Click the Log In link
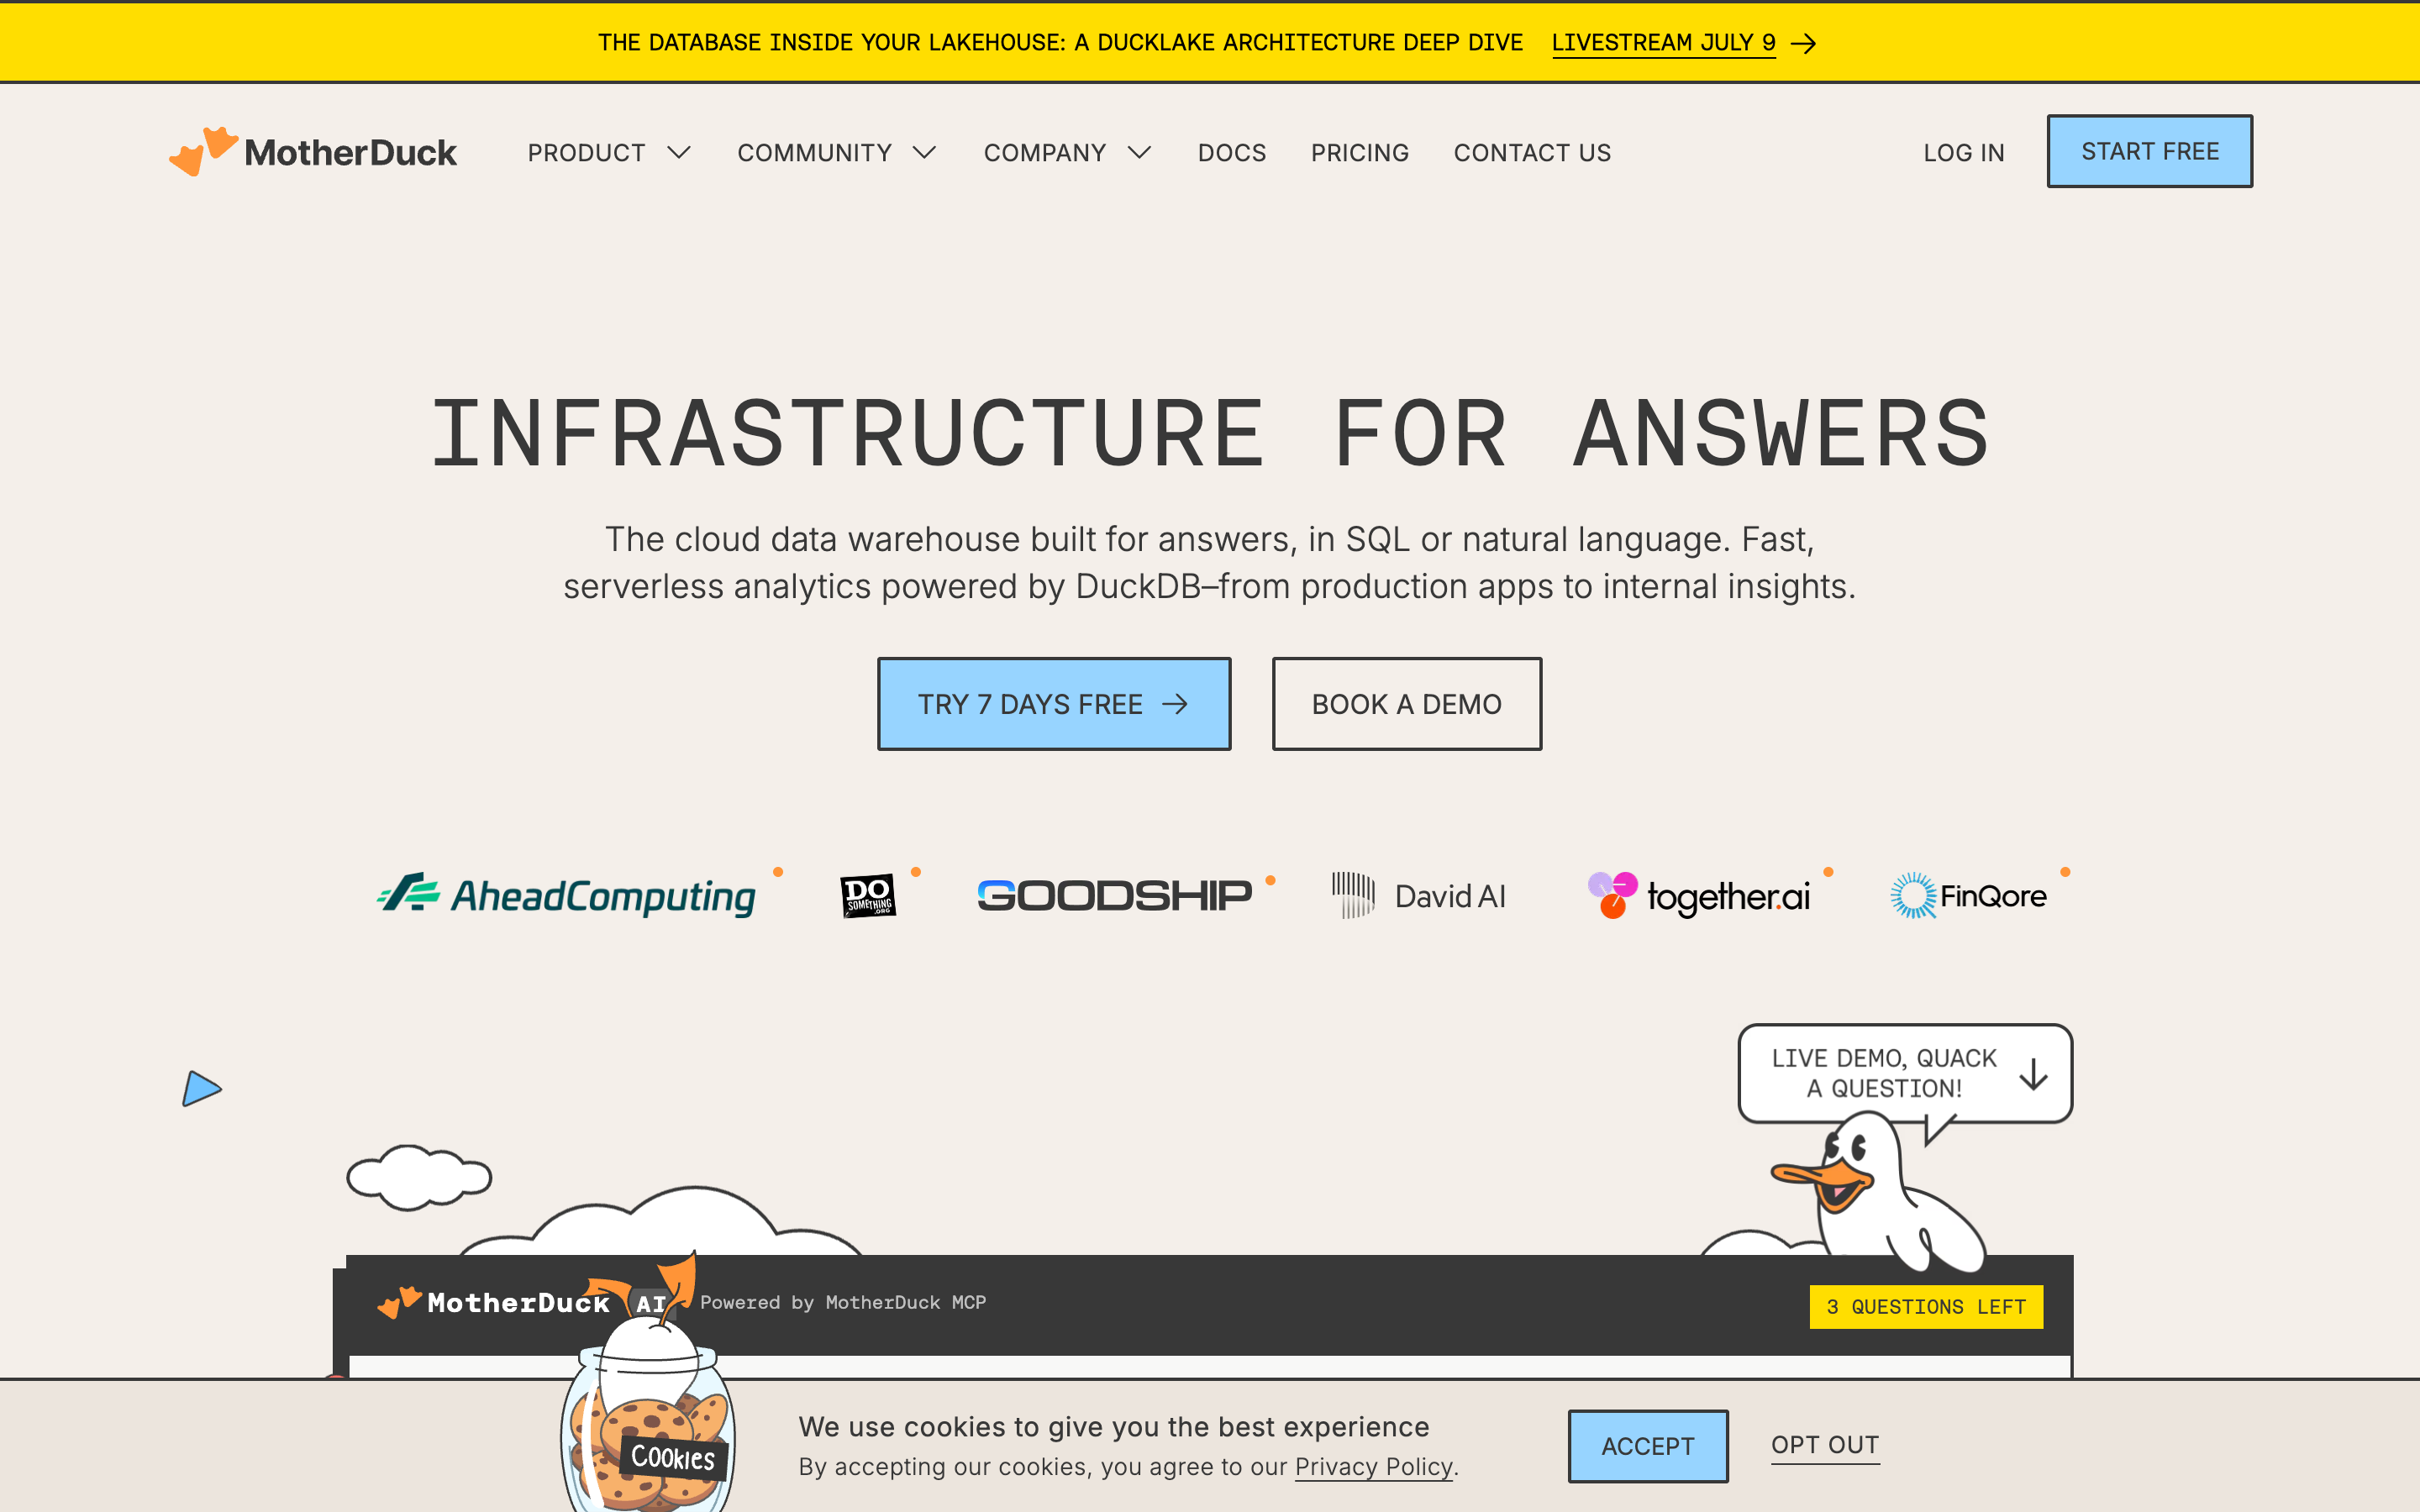Screen dimensions: 2420x1512 point(1964,153)
